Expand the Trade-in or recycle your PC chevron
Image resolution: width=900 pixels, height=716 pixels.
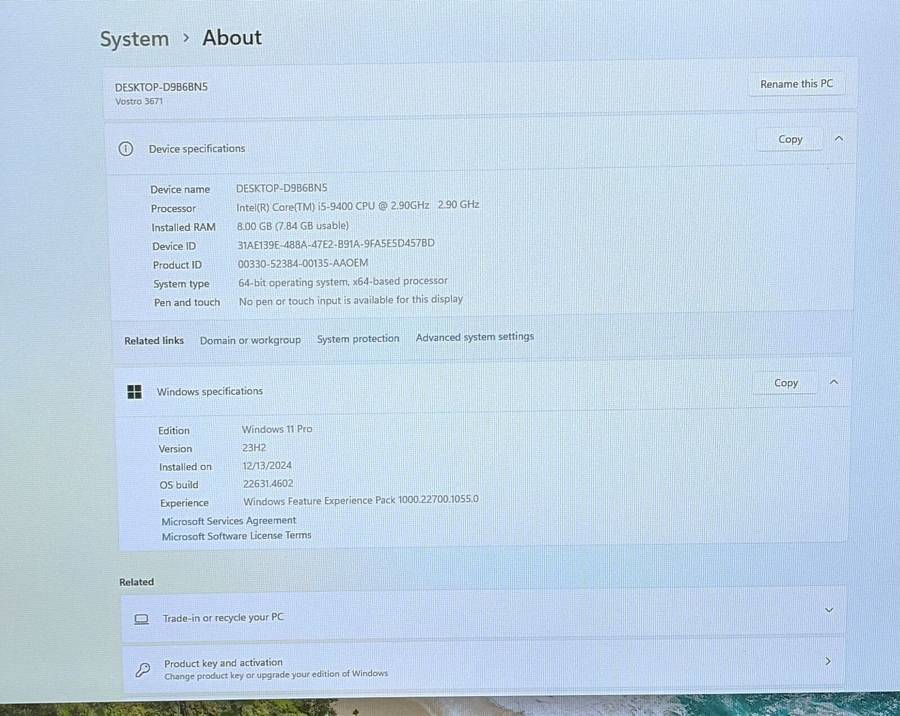coord(828,610)
